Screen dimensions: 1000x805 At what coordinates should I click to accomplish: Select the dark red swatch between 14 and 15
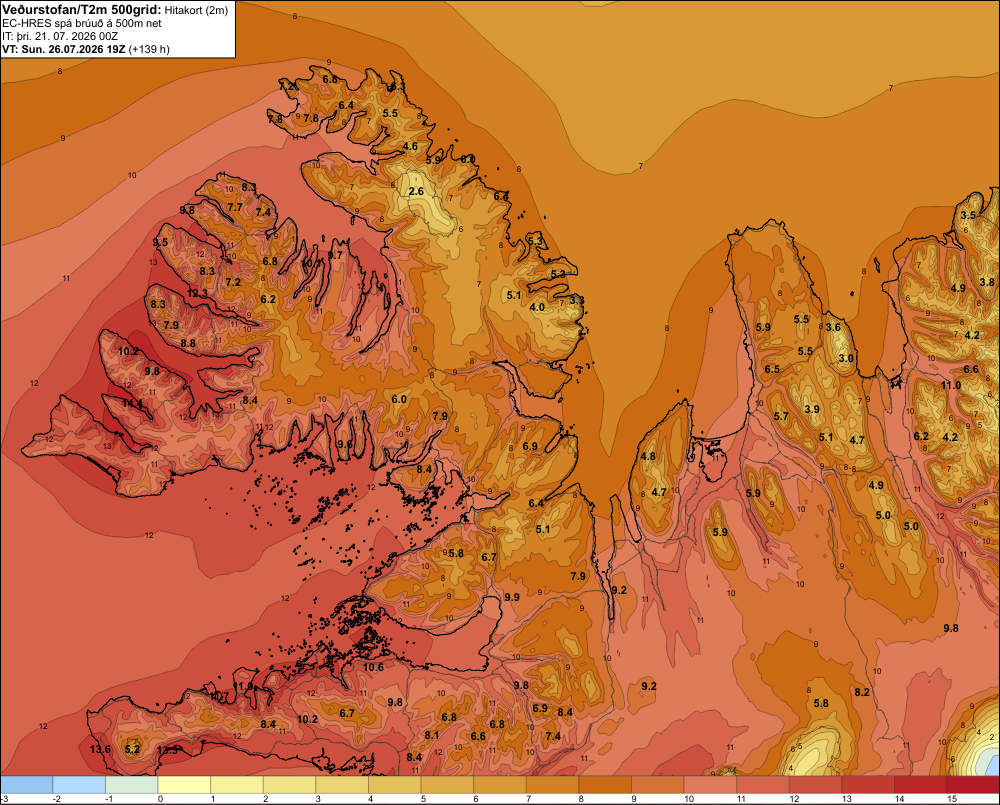(920, 784)
